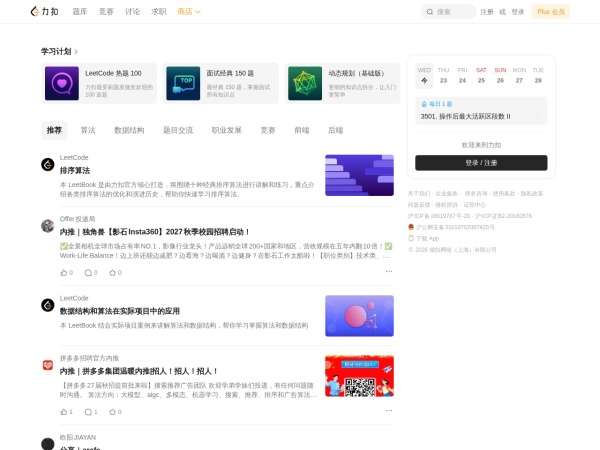Open the 竞赛 nav item in header
Image resolution: width=600 pixels, height=450 pixels.
106,12
